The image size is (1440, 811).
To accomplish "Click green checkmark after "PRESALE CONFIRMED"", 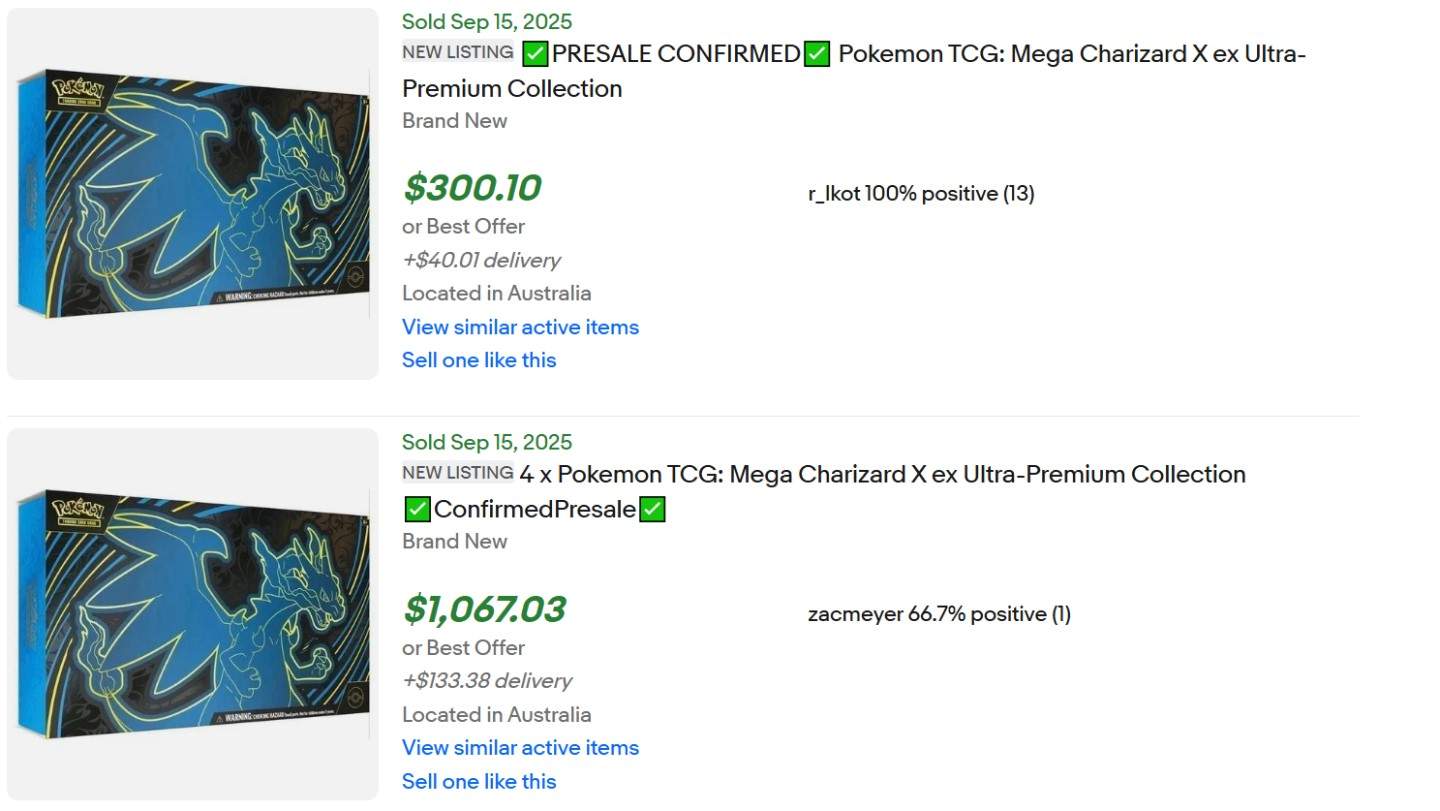I will (x=817, y=54).
